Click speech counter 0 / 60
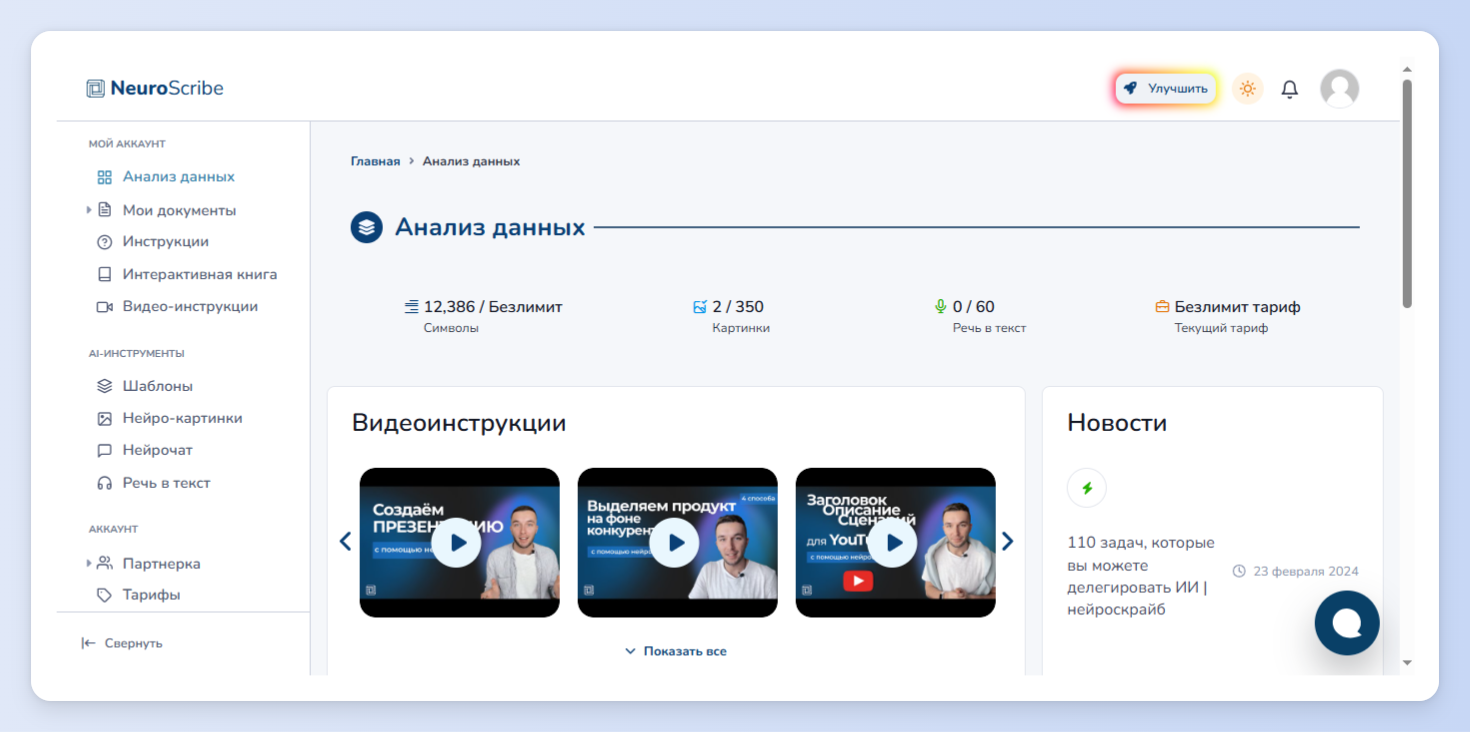Screen dimensions: 1470x732 pyautogui.click(x=974, y=307)
